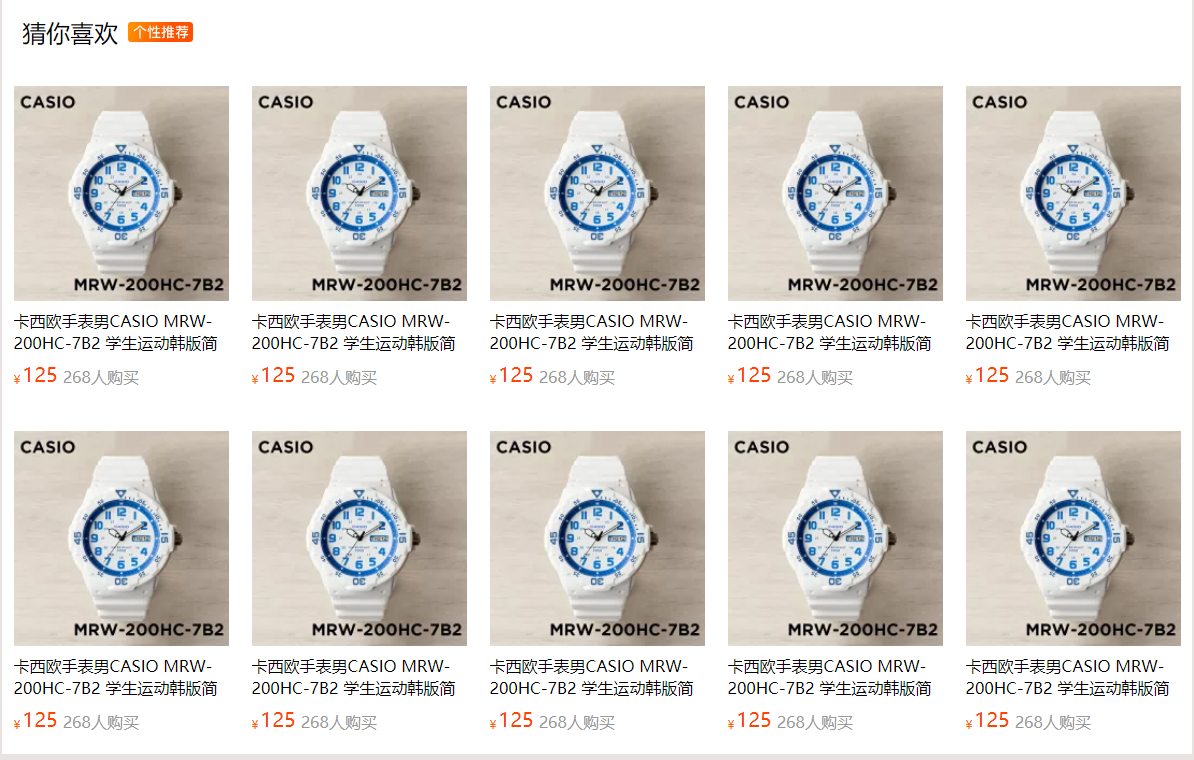Click 268人购买 text under third bottom-row watch
The width and height of the screenshot is (1194, 760).
pos(576,722)
